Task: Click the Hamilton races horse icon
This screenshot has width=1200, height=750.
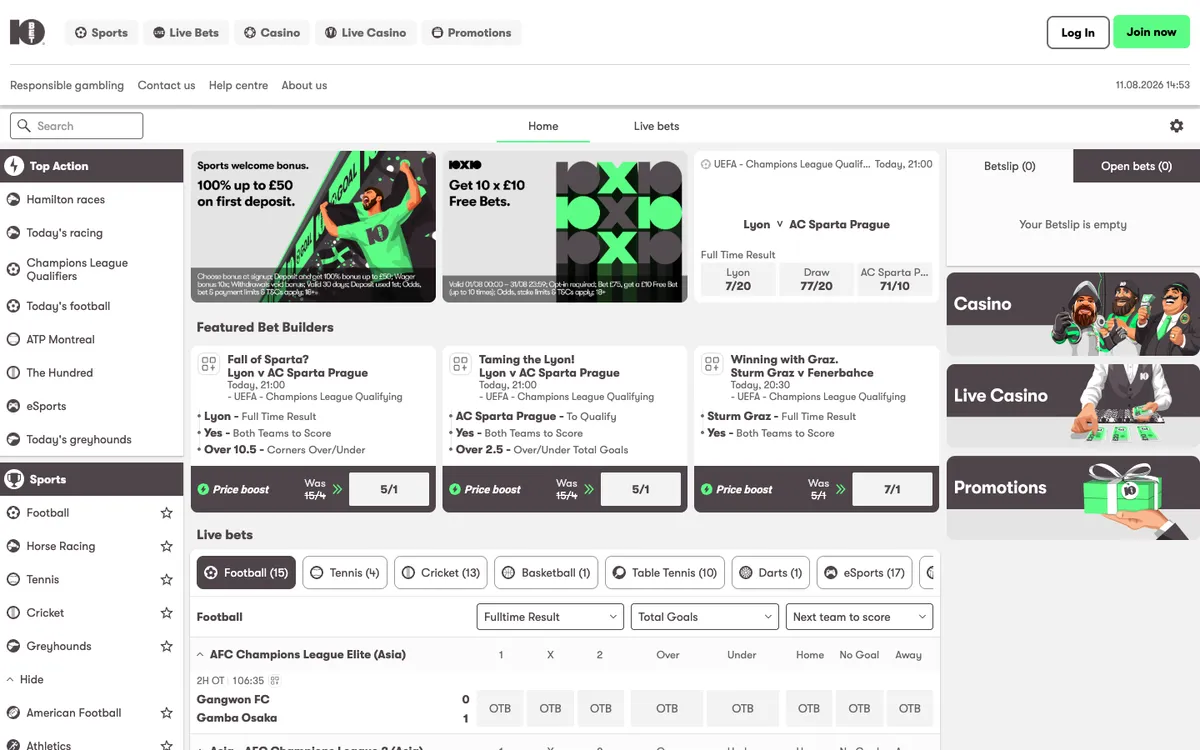Action: [13, 199]
